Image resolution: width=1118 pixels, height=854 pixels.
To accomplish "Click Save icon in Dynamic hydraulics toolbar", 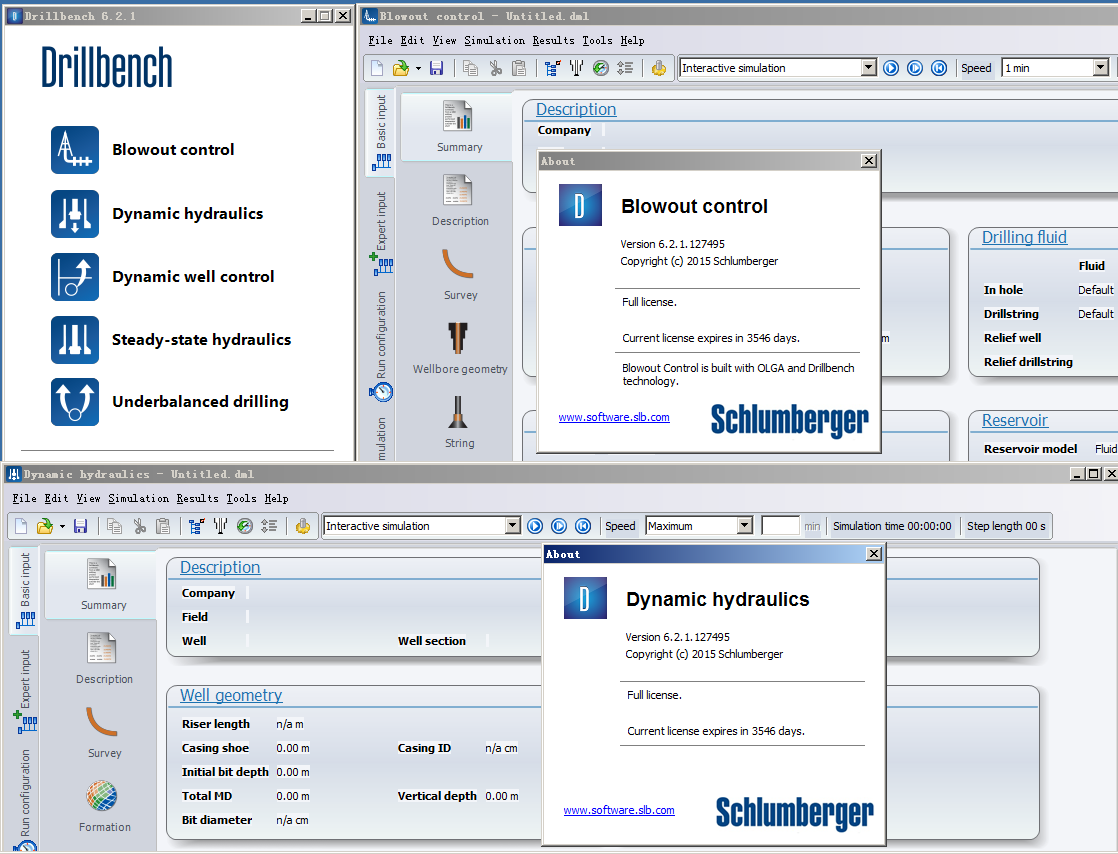I will point(81,526).
